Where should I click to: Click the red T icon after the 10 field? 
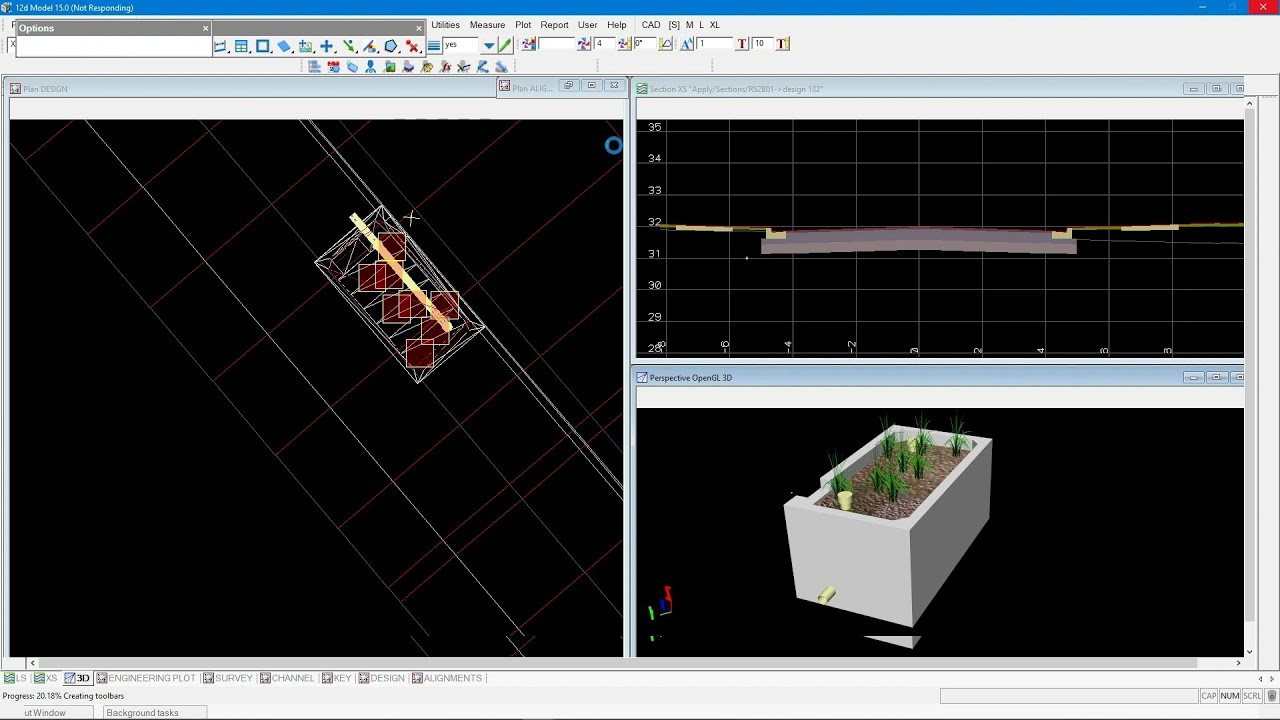(782, 44)
